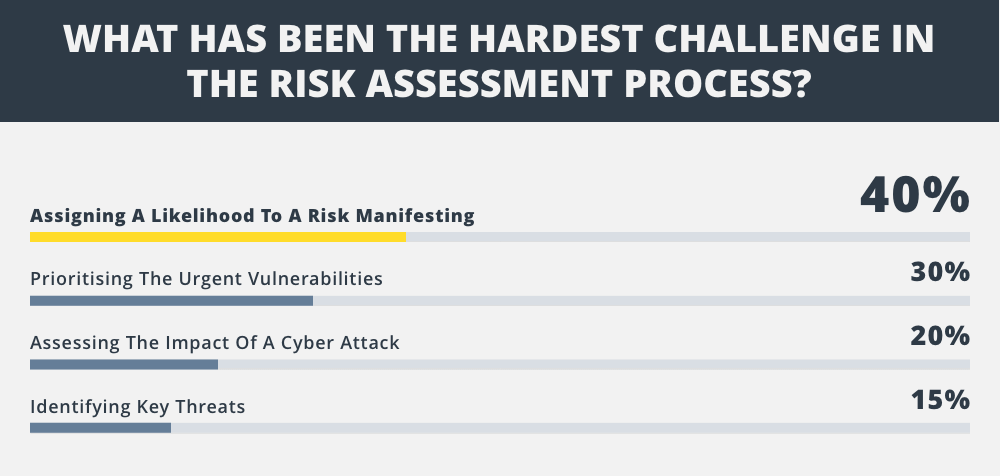
Task: Click the empty grey track of the 30% bar
Action: (642, 301)
